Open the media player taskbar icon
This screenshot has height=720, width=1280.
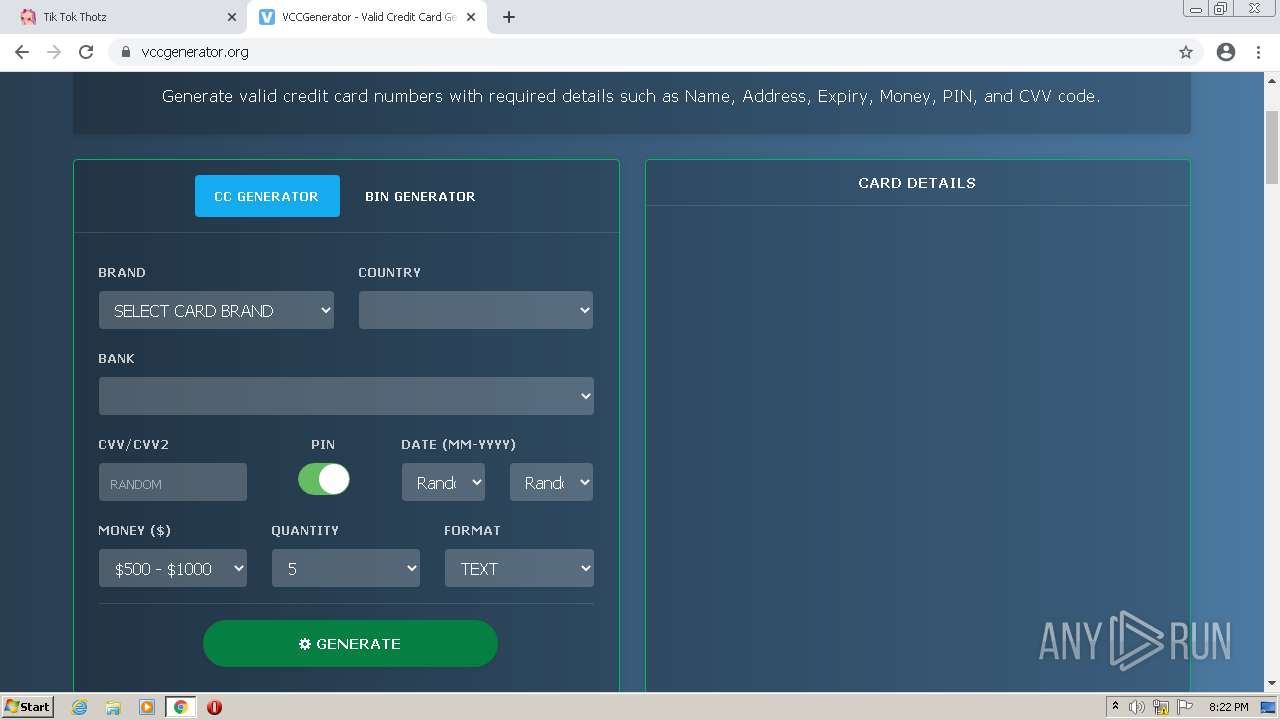tap(146, 707)
